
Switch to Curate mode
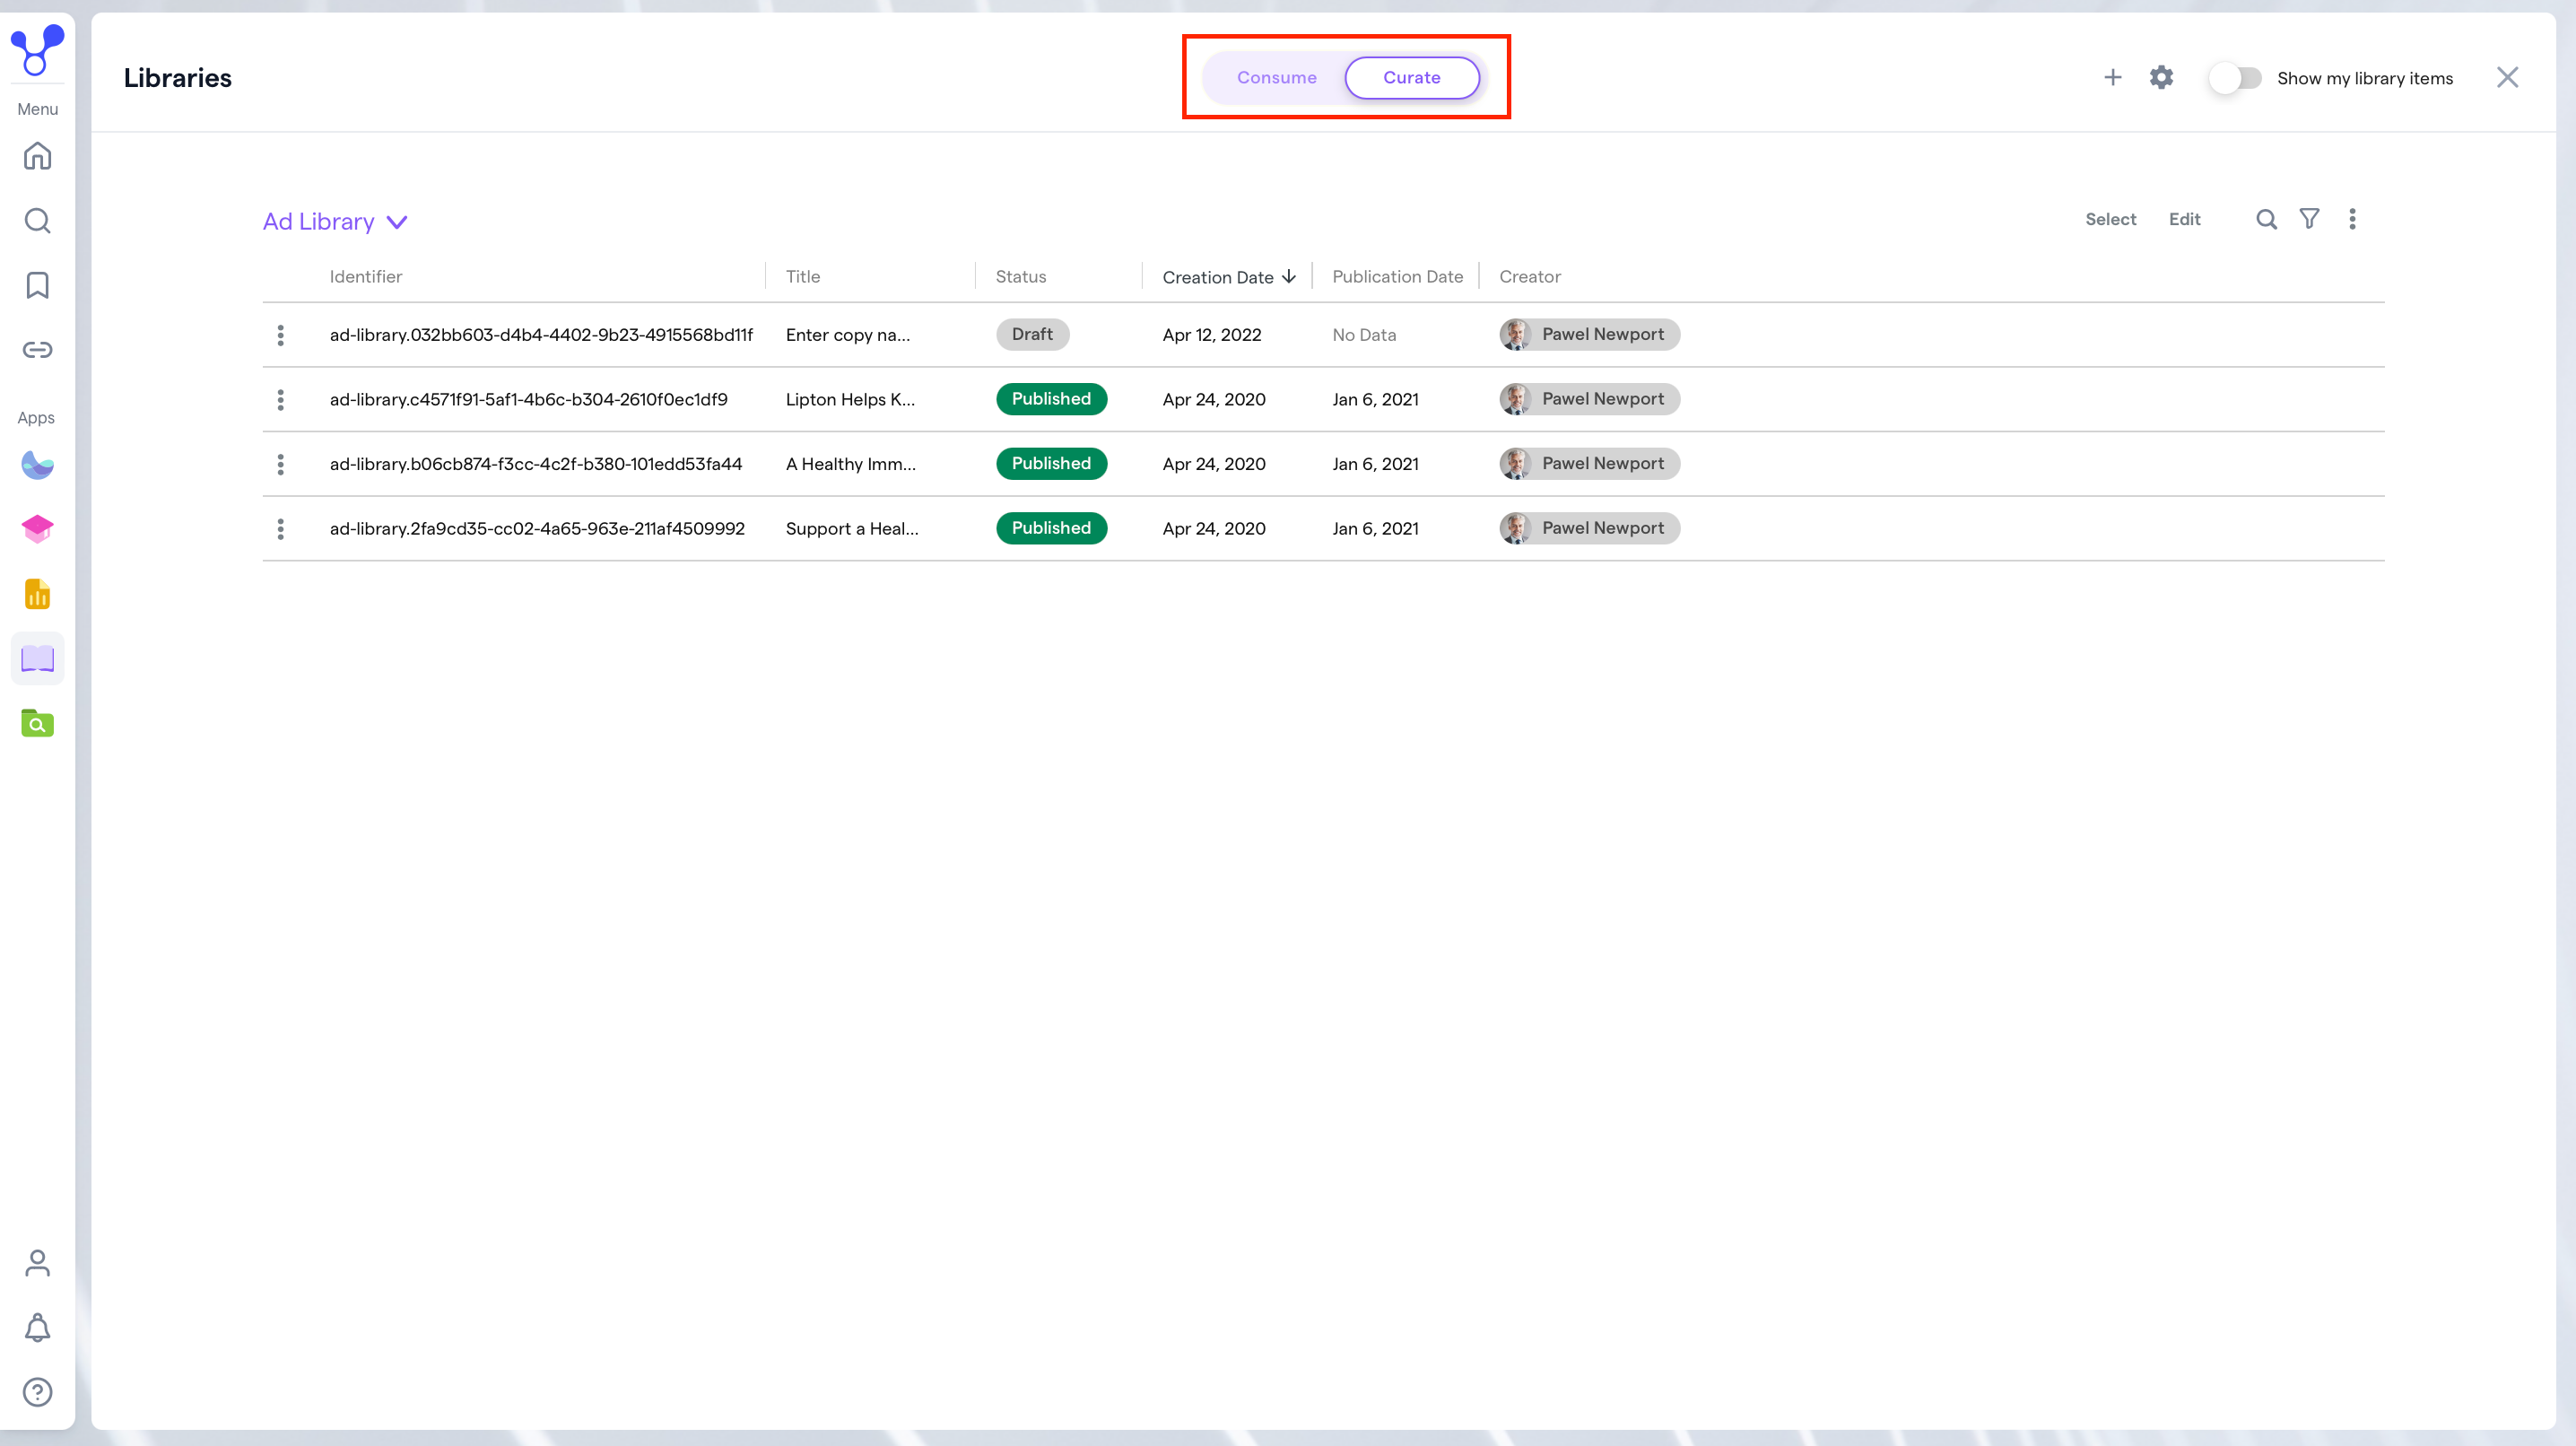click(1412, 77)
